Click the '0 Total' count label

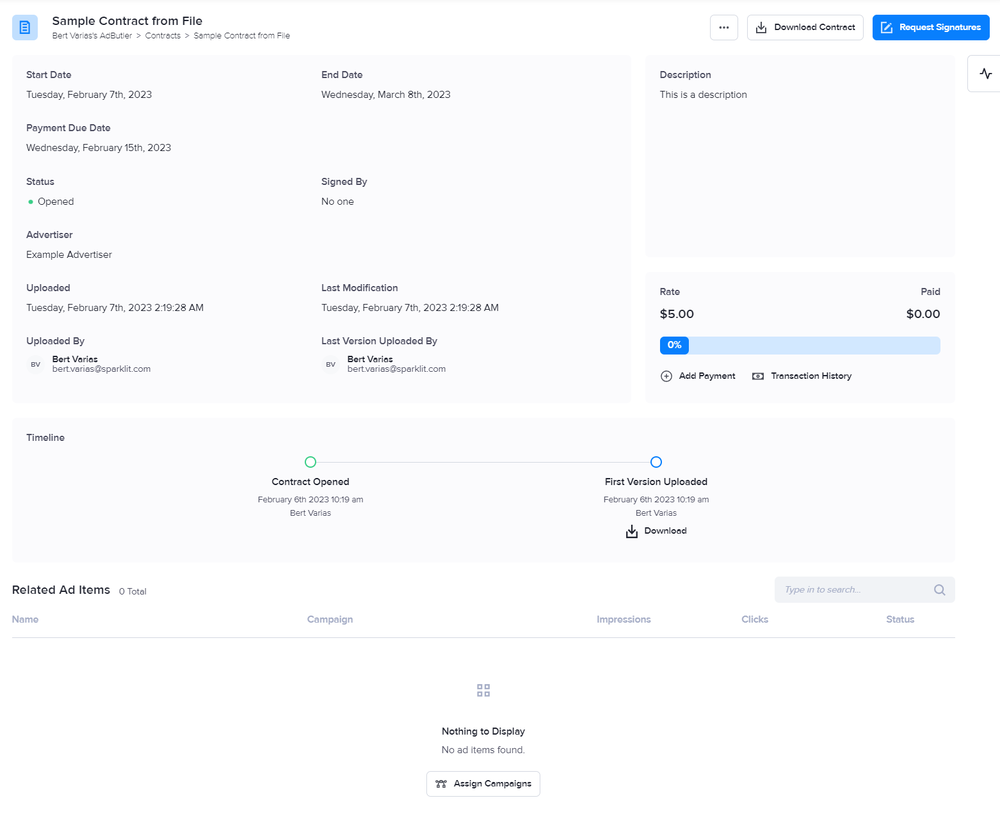pyautogui.click(x=133, y=591)
